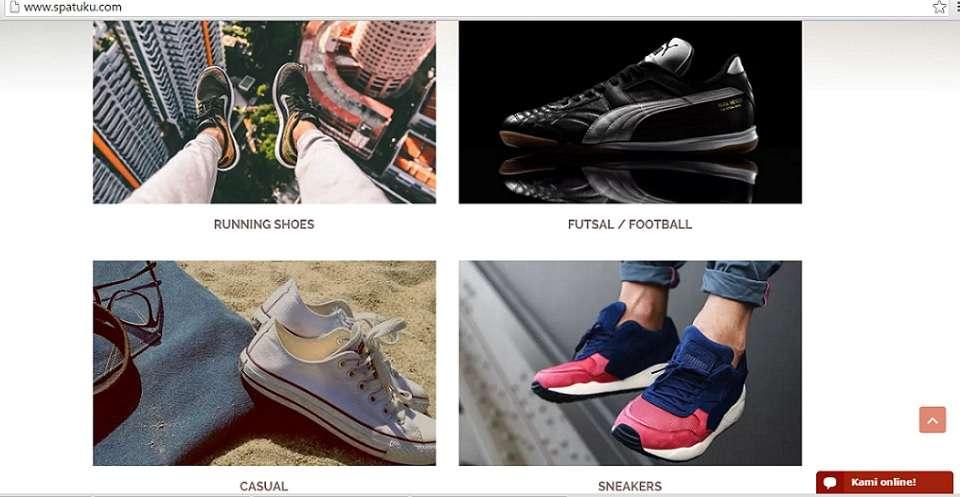Open the Kami online! chat bar

[x=885, y=482]
